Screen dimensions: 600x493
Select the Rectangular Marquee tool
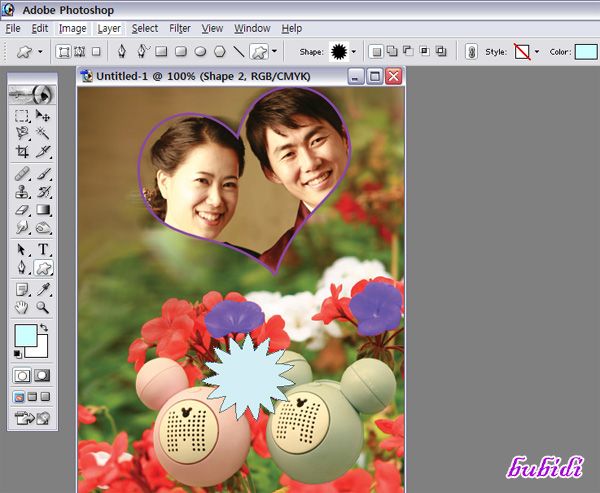[22, 116]
